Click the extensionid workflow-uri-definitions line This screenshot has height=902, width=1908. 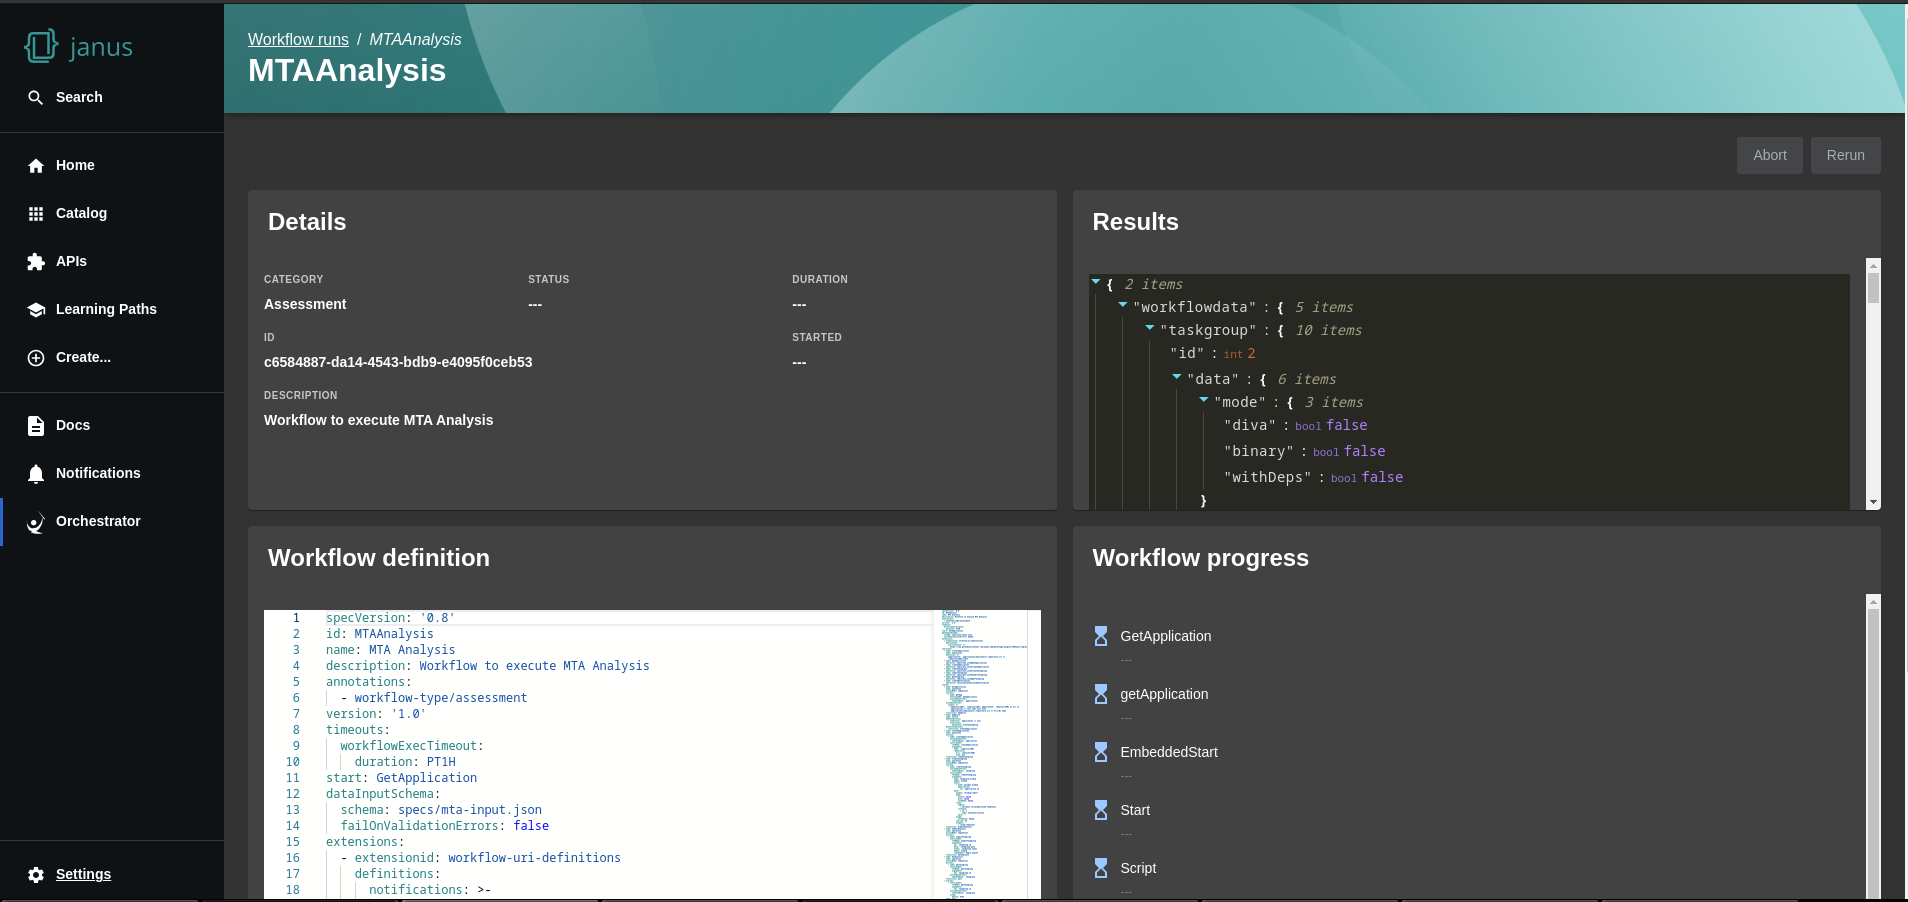pyautogui.click(x=480, y=858)
